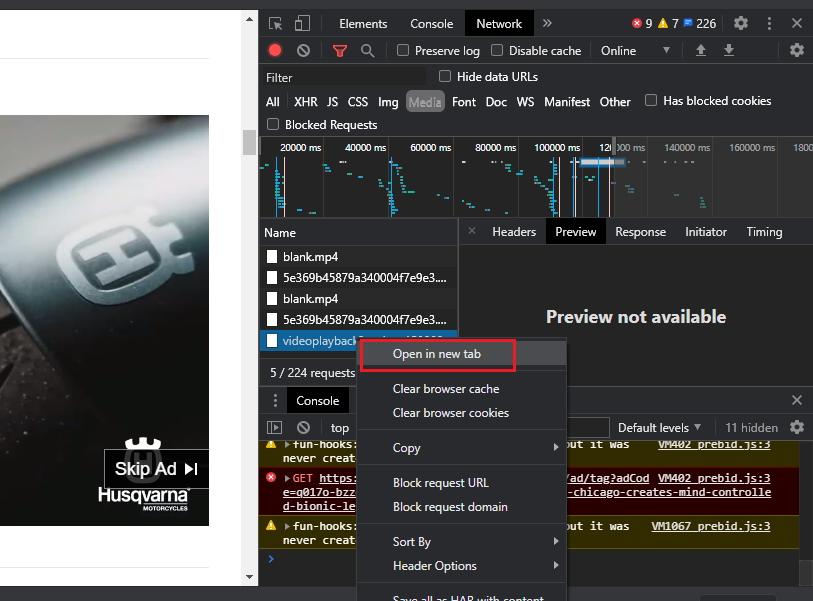The image size is (813, 601).
Task: Toggle the Media request filter
Action: [x=425, y=102]
